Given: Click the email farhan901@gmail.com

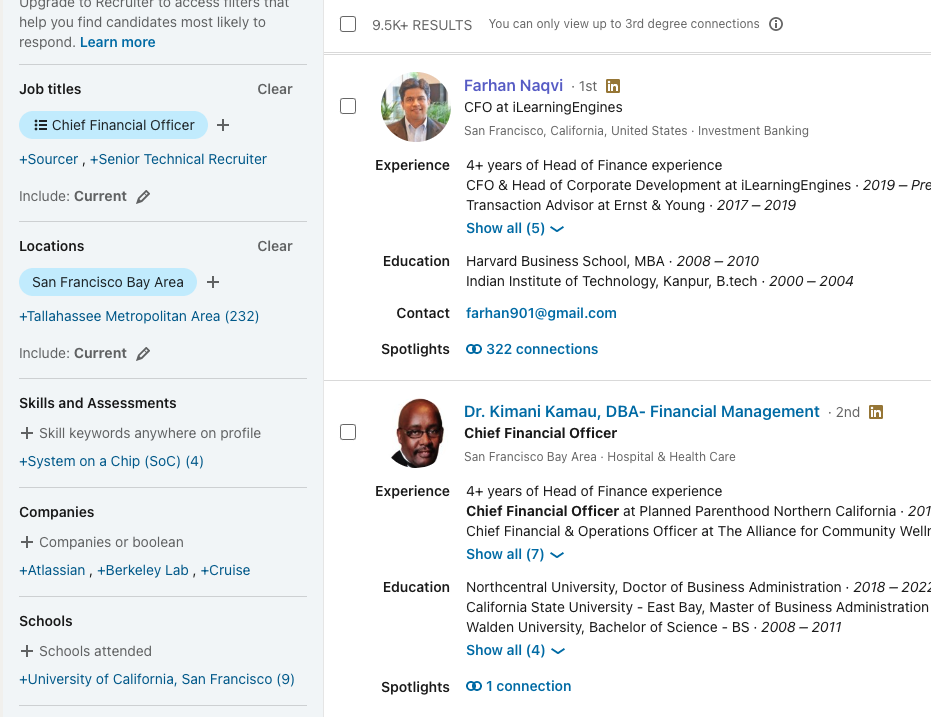Looking at the screenshot, I should (541, 313).
